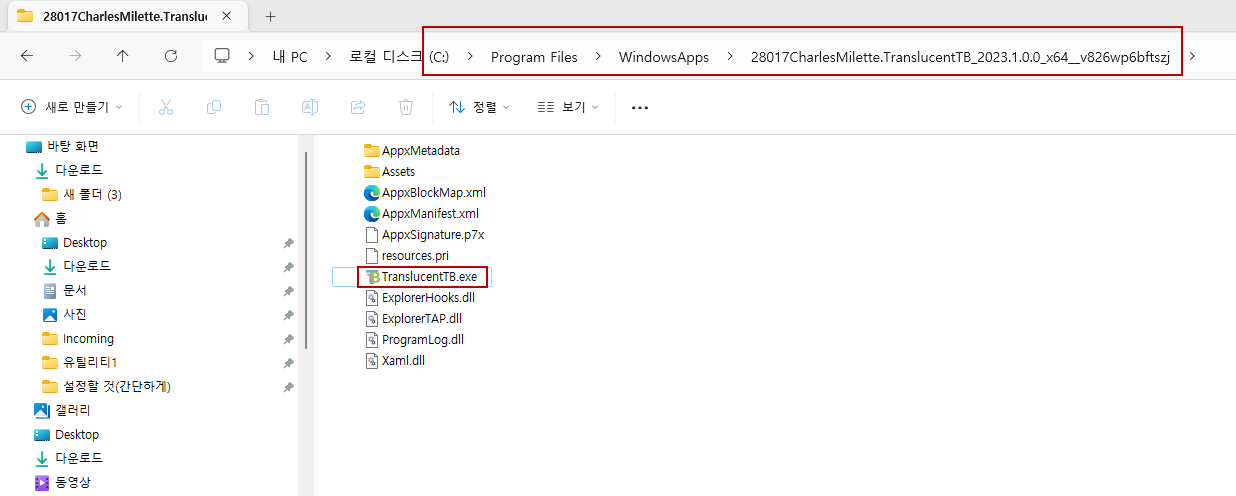Select AppxSignature.p7x file
Viewport: 1236px width, 496px height.
(424, 234)
